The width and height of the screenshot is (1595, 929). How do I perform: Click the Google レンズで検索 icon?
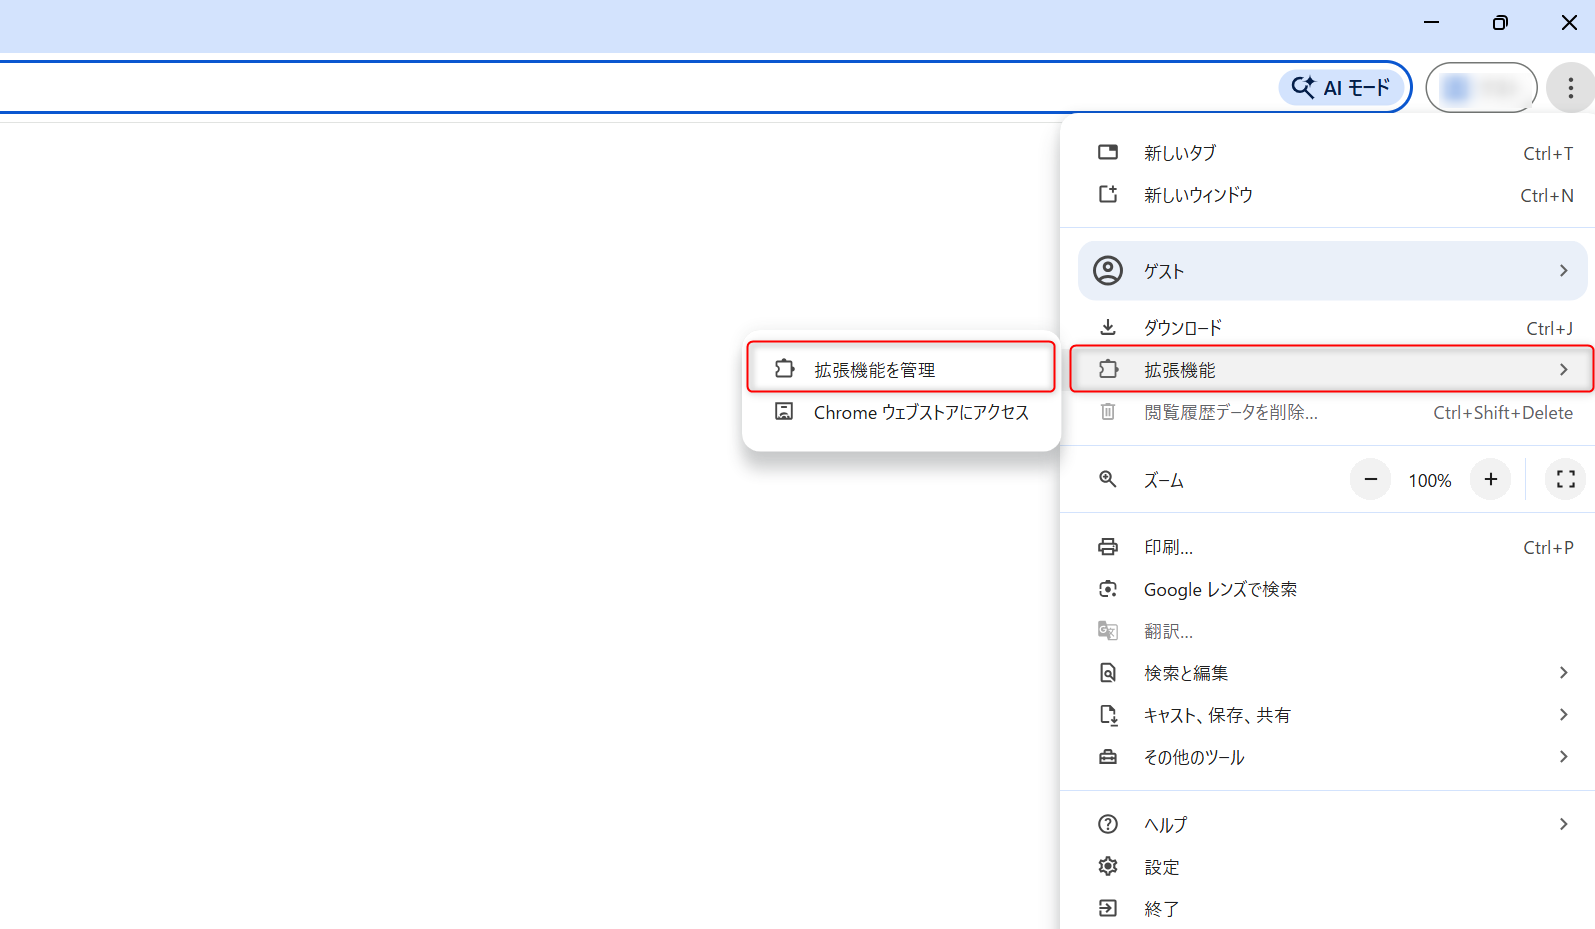point(1108,589)
